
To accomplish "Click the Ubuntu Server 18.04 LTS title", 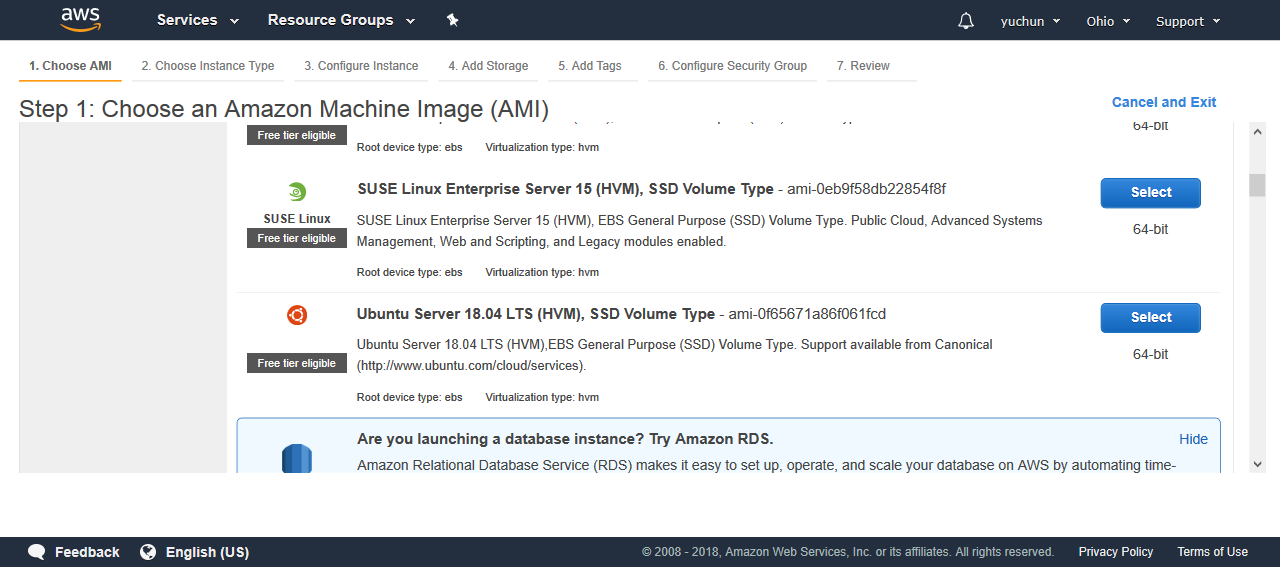I will click(x=536, y=314).
